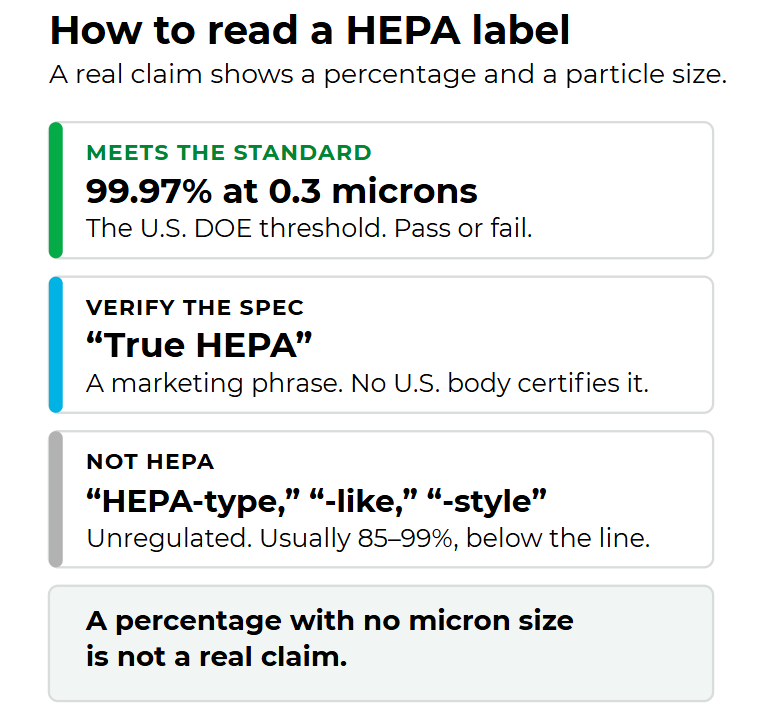Click the blue accent bar on second card
The height and width of the screenshot is (728, 761).
[x=56, y=345]
